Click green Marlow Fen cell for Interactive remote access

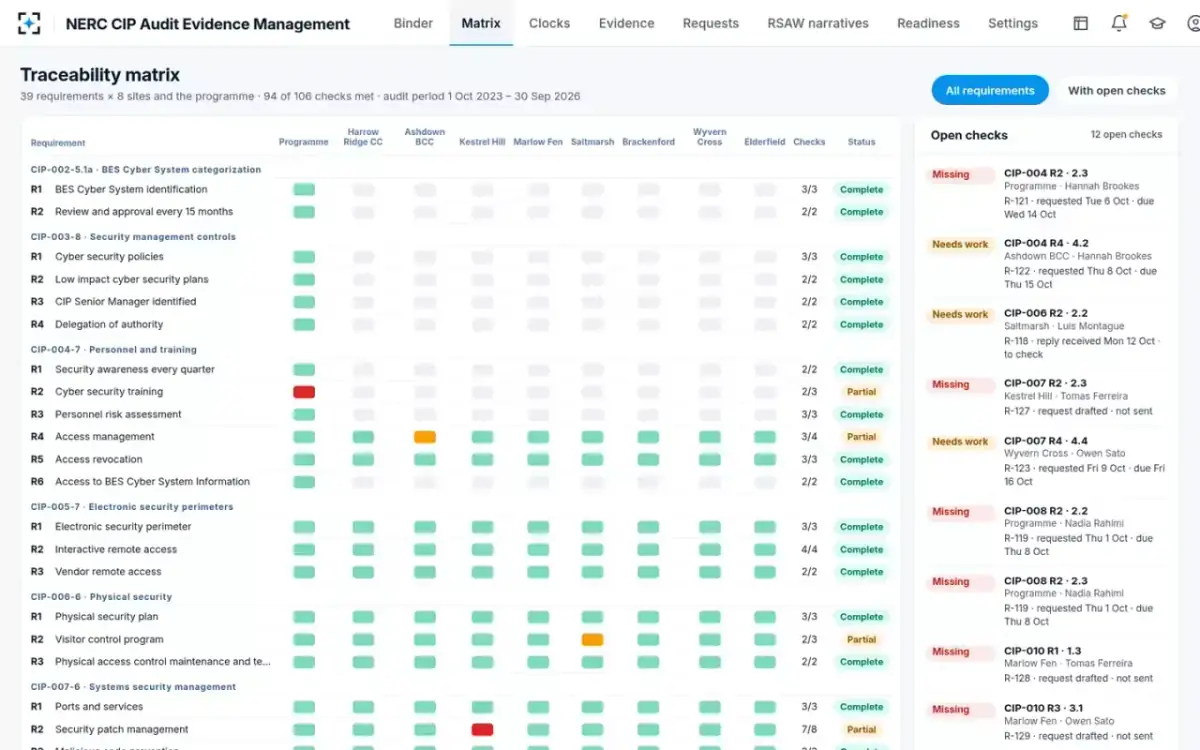pos(538,549)
